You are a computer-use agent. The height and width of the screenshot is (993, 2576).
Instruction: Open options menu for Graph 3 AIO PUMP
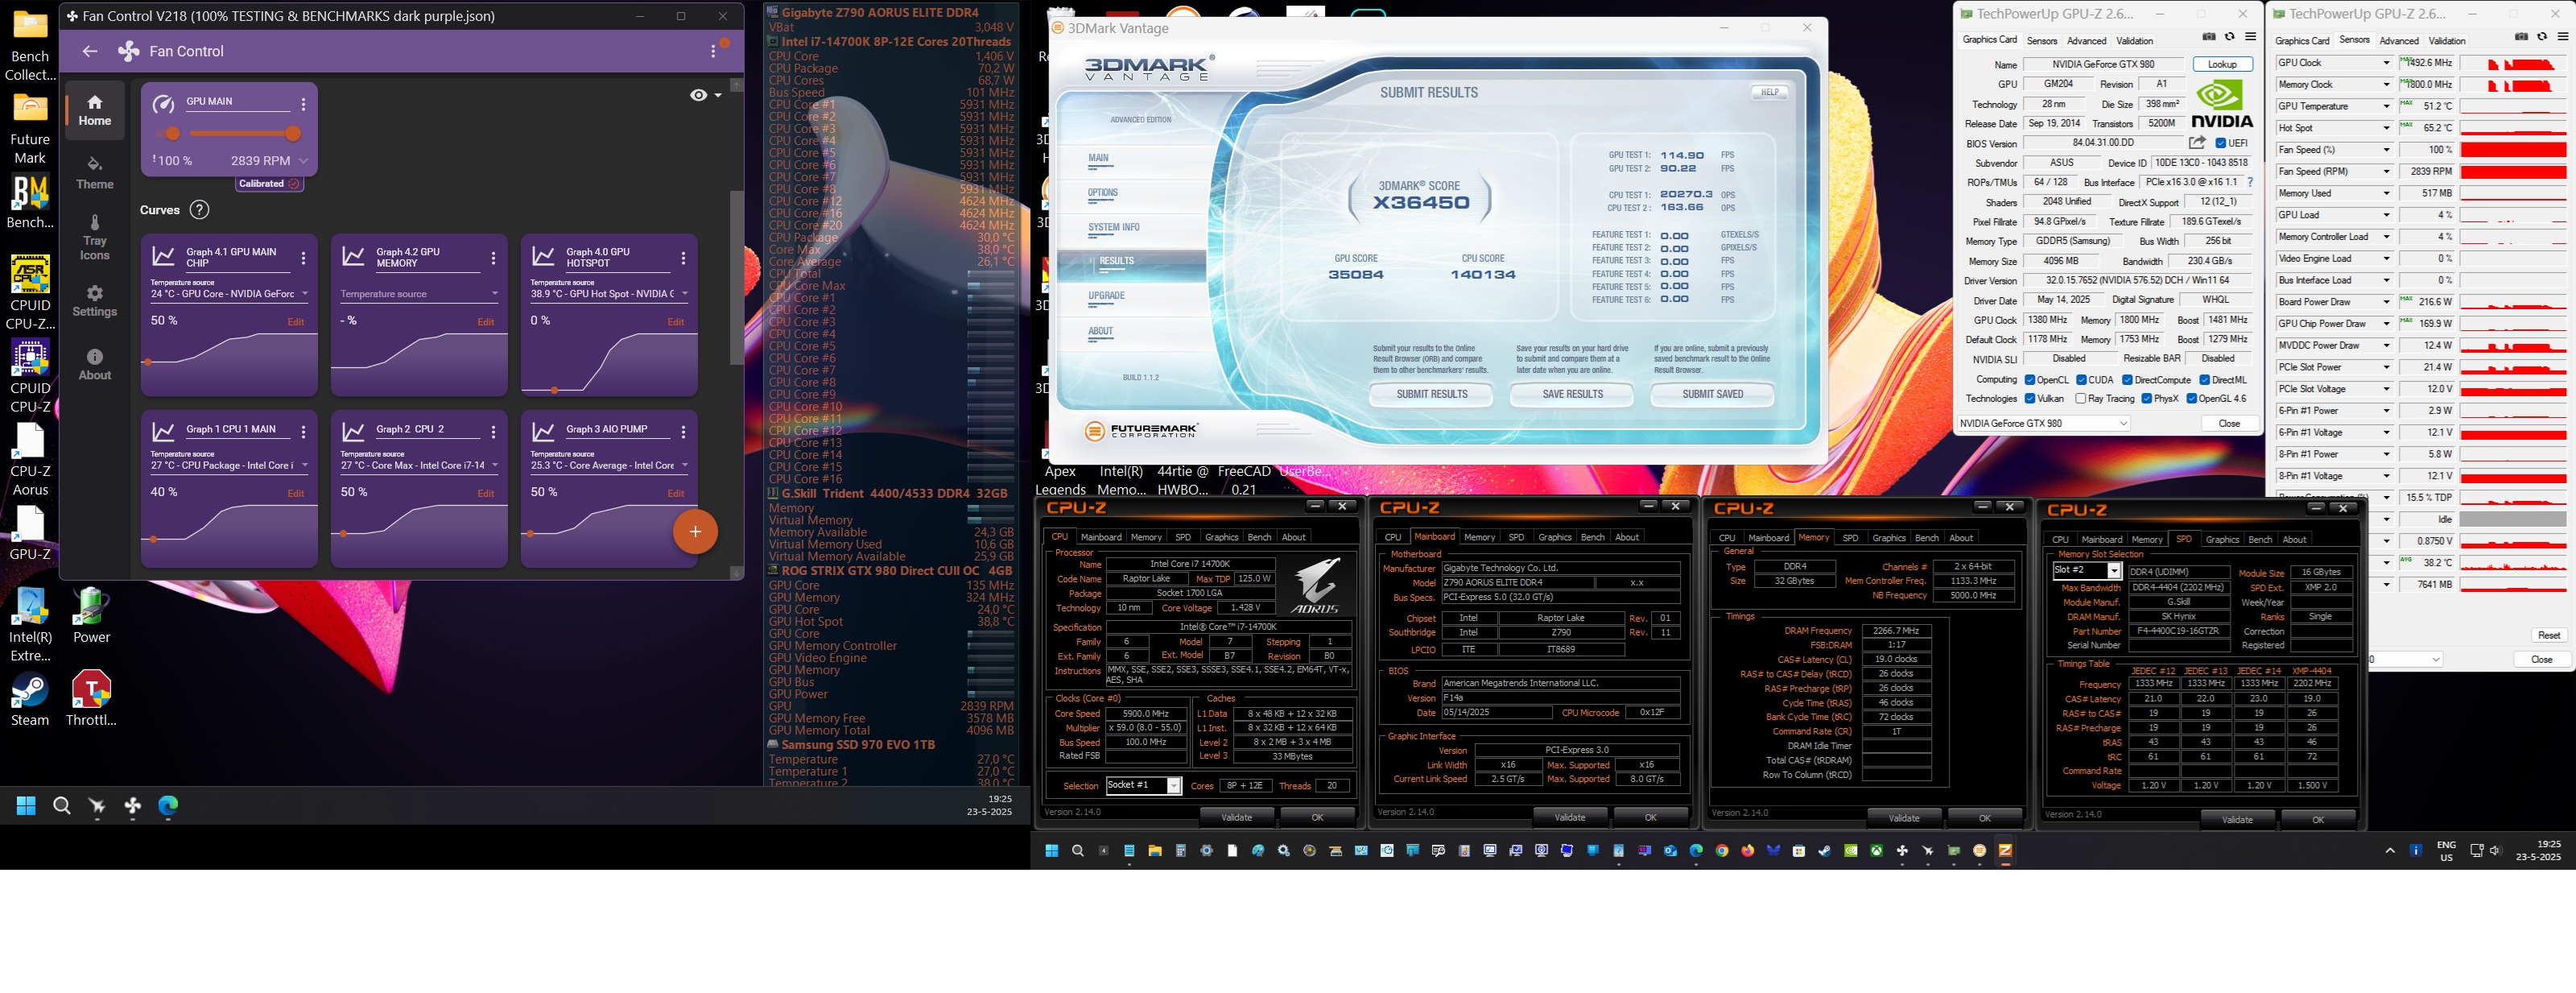pos(683,432)
